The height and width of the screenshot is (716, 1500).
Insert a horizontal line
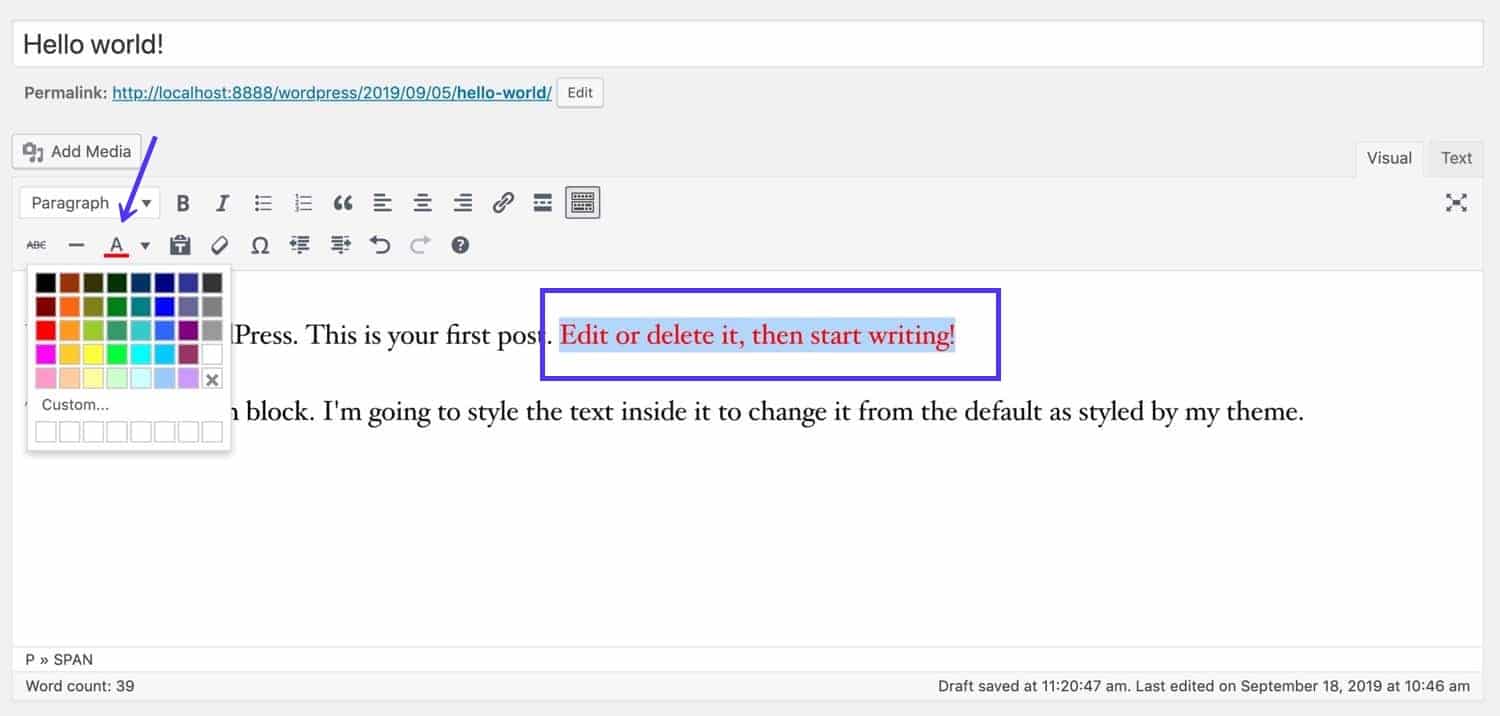(76, 244)
